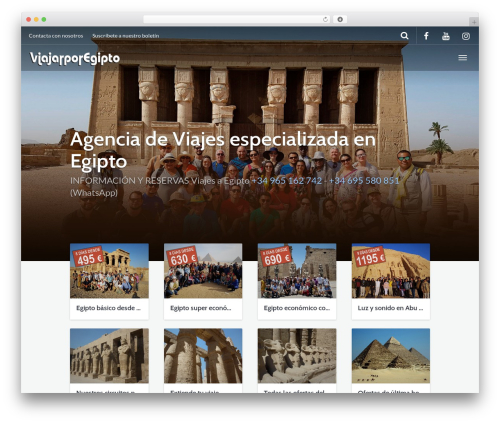Visit the Facebook page icon
Screen dimensions: 500x423
[426, 36]
